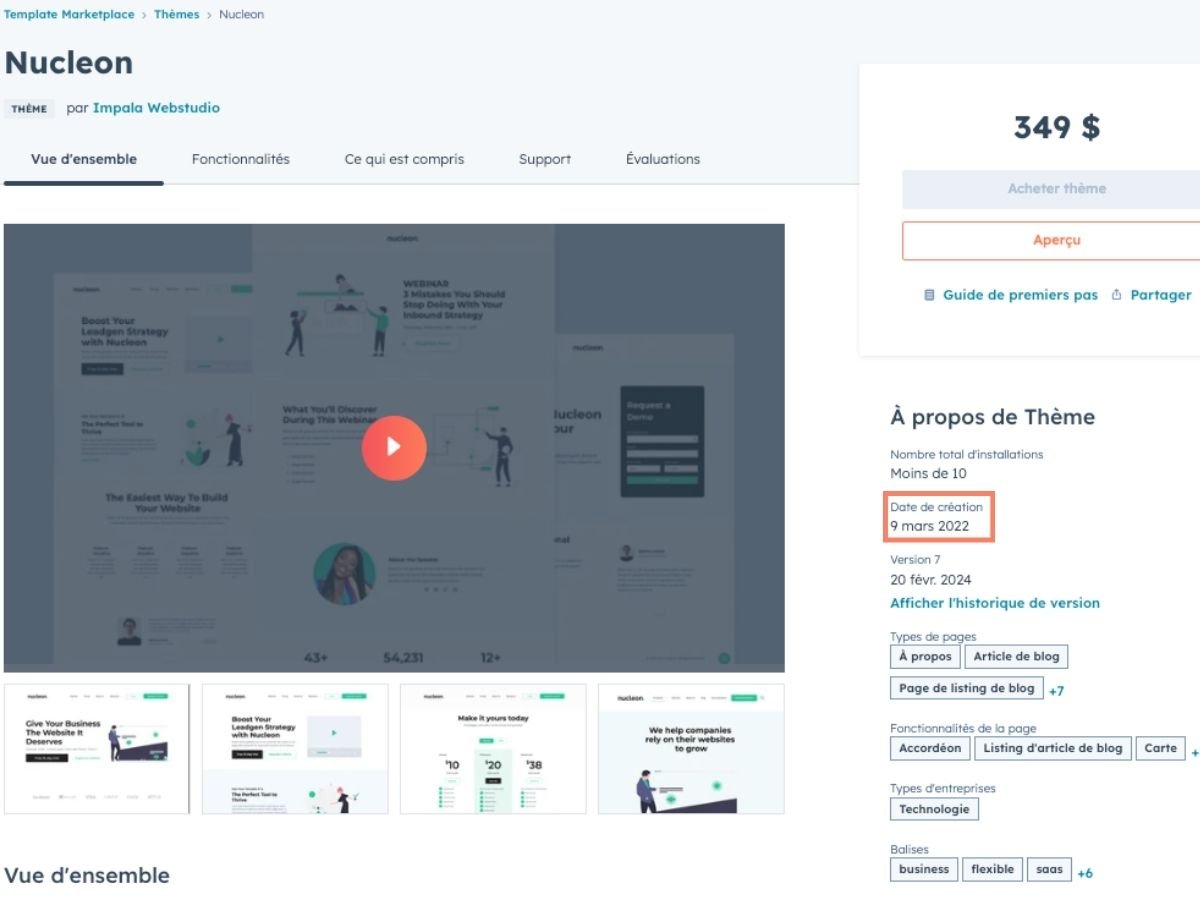Open Boost Your Leadgen Strategy thumbnail
1200x900 pixels.
[x=295, y=749]
